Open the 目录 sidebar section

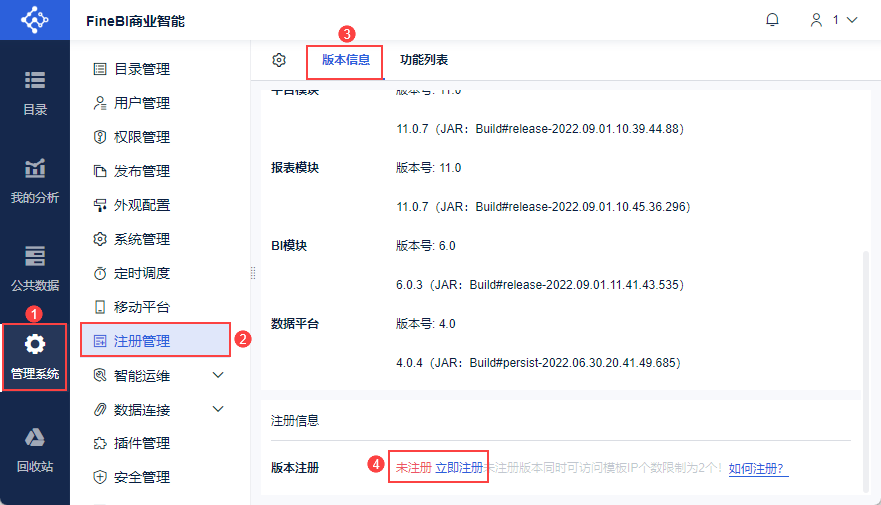[x=35, y=93]
